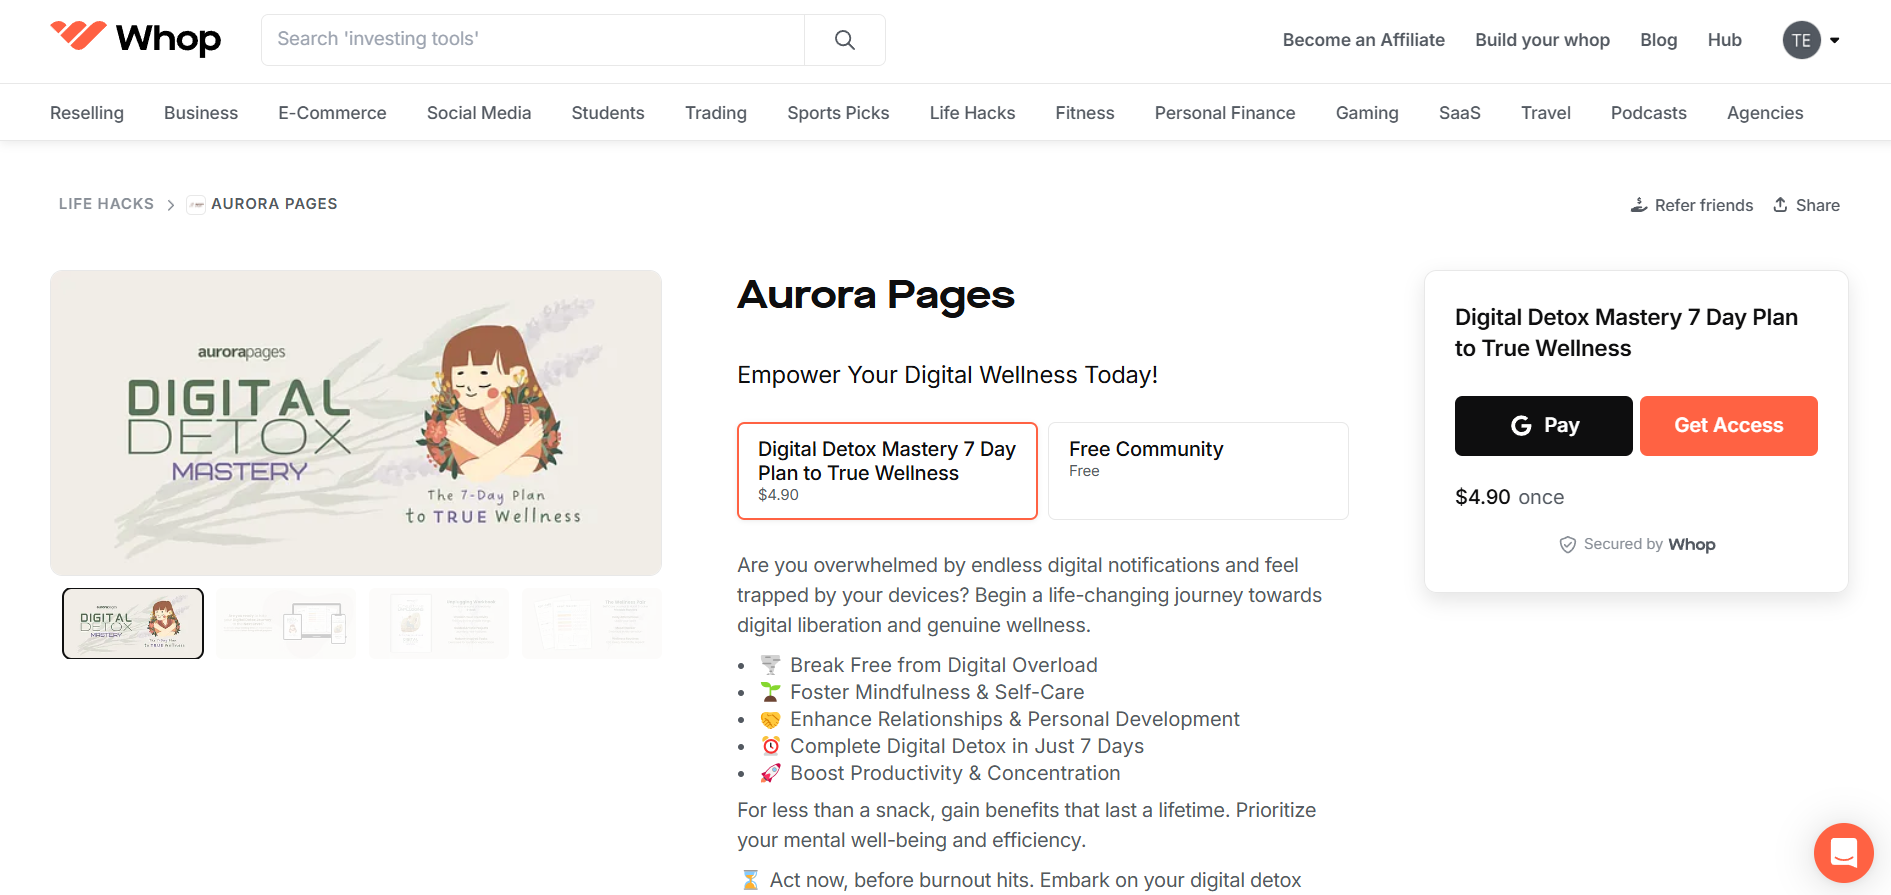Click 'Enhance Relationships & Personal Development' text
1891x895 pixels.
tap(1014, 719)
